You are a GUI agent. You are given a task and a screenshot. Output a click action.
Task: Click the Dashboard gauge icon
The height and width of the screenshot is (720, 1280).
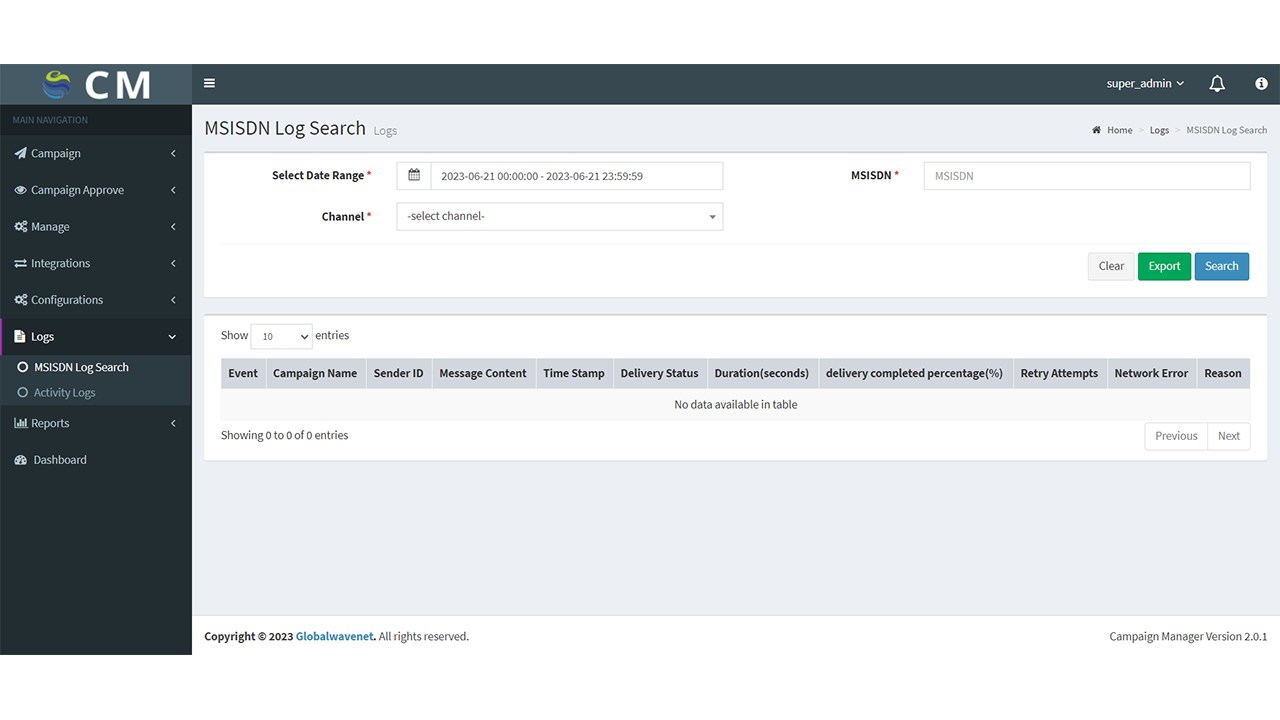21,460
